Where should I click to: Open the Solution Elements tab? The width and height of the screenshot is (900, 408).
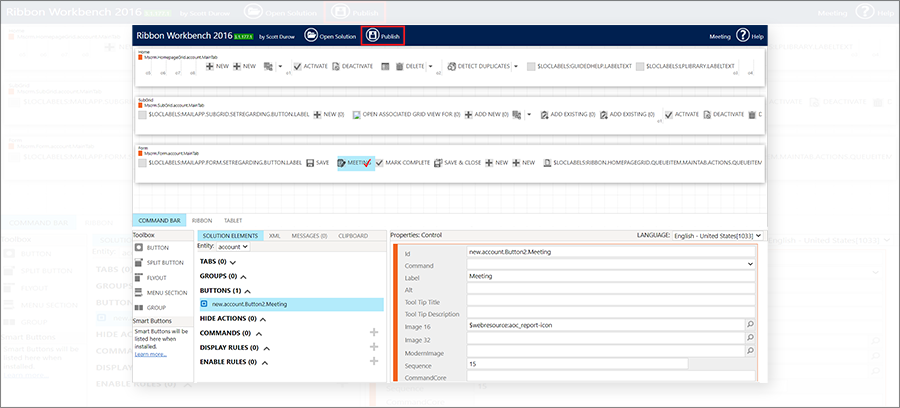click(x=231, y=236)
